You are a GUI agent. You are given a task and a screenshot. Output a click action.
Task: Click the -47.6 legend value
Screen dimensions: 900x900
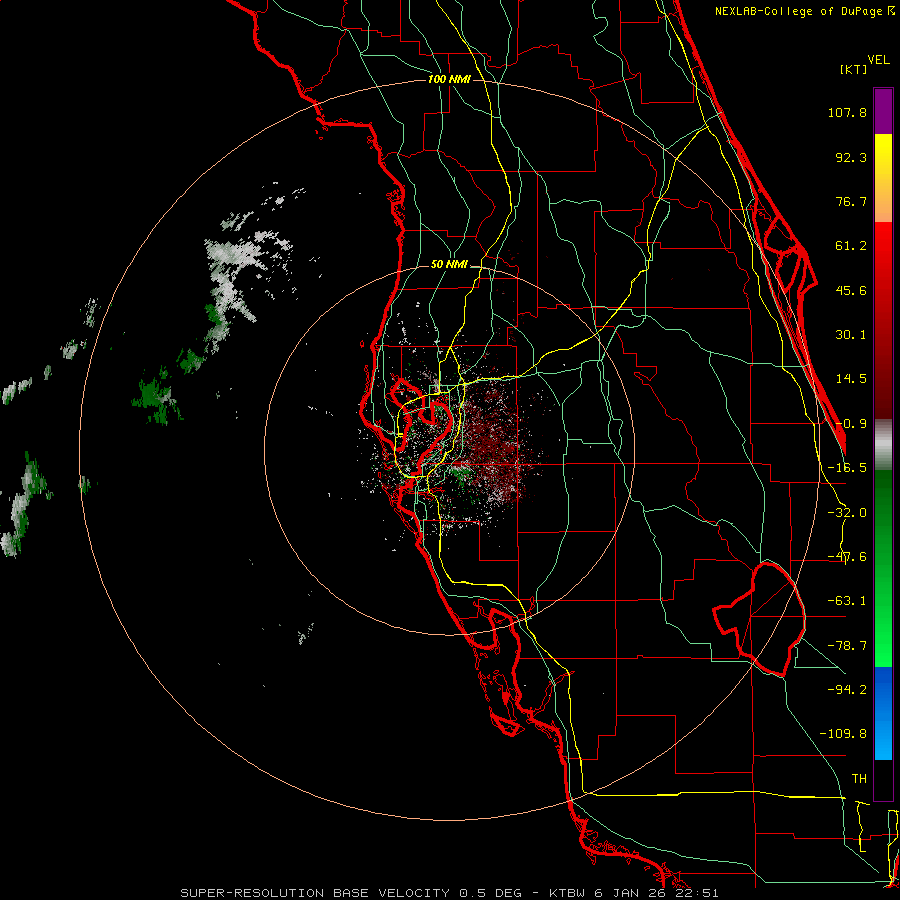click(x=847, y=557)
